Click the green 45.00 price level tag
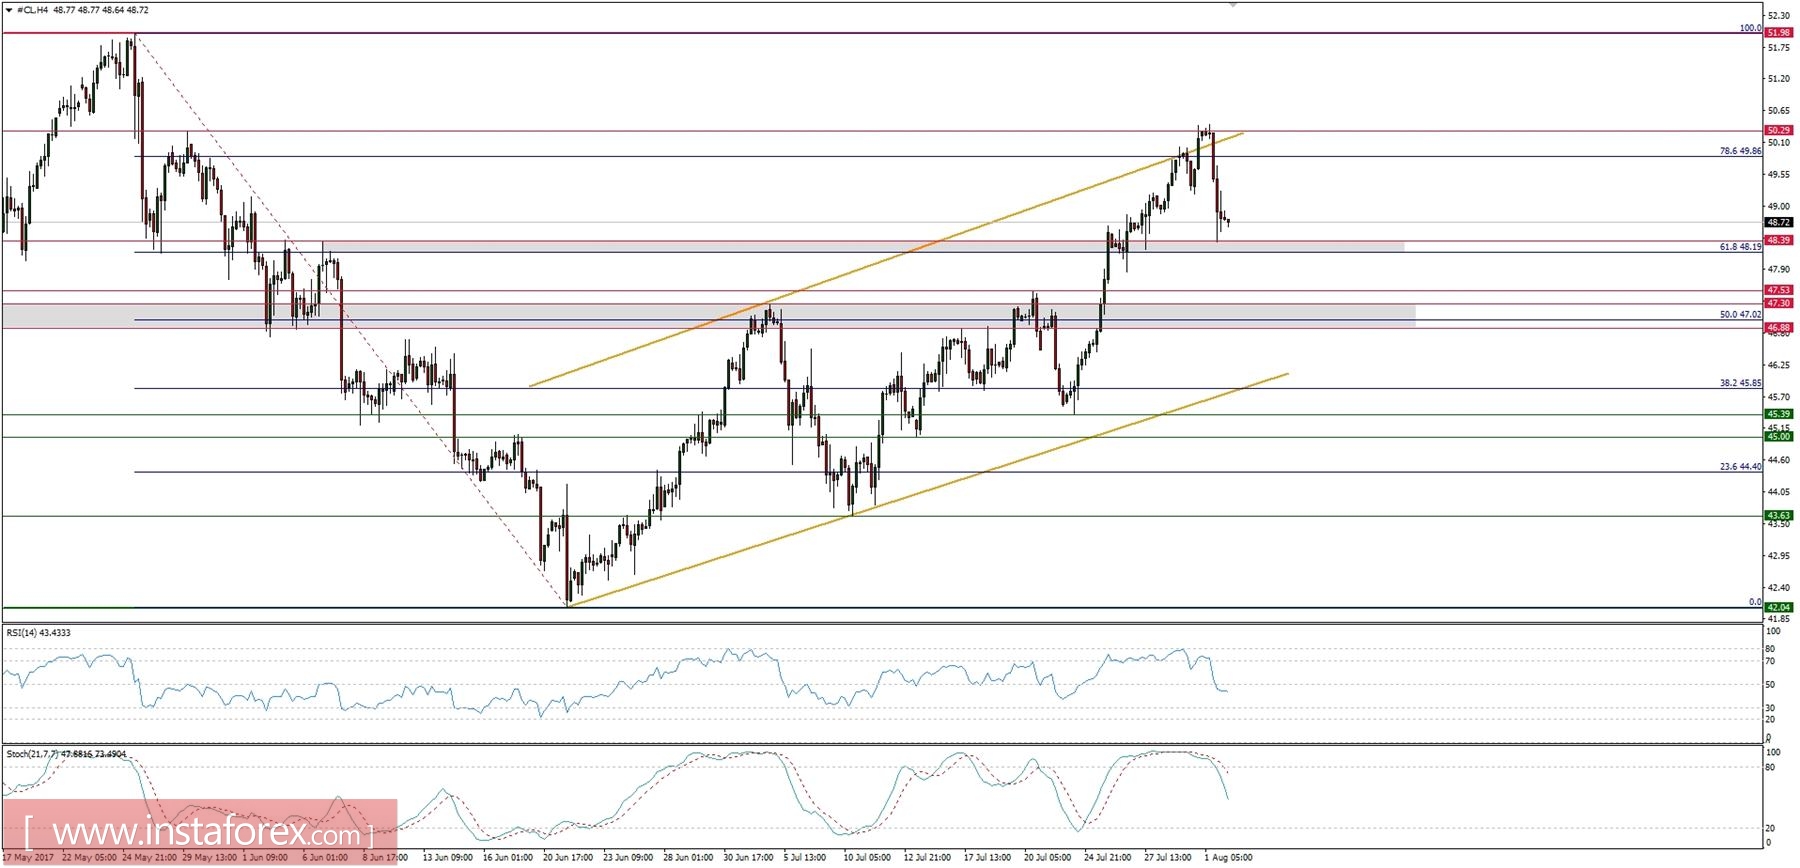 point(1779,436)
